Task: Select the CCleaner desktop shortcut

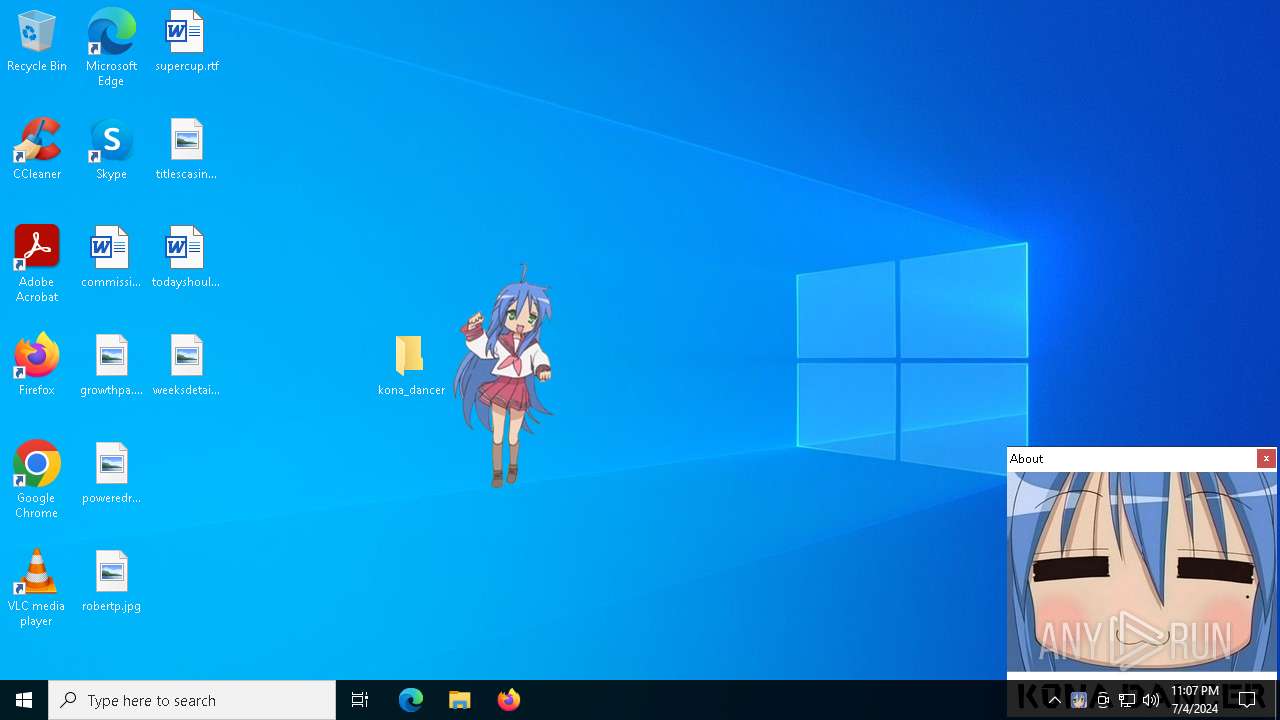Action: pyautogui.click(x=37, y=150)
